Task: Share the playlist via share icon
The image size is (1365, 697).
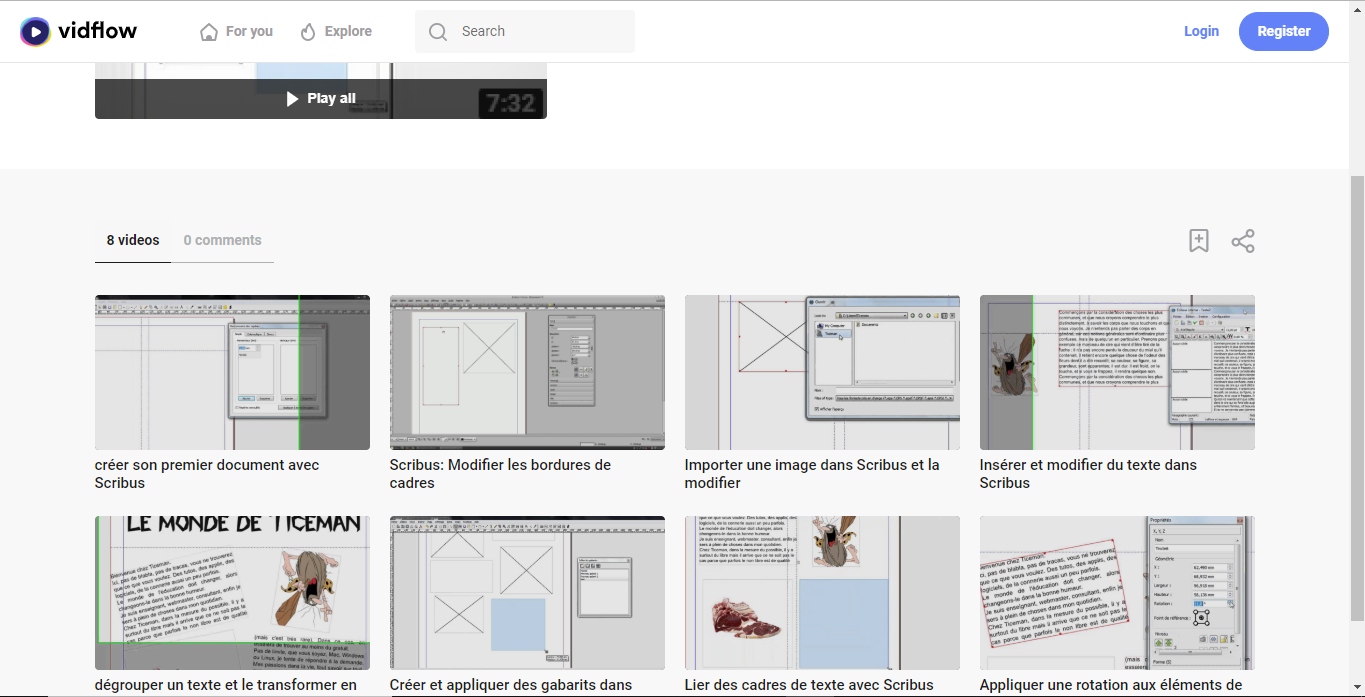Action: coord(1243,241)
